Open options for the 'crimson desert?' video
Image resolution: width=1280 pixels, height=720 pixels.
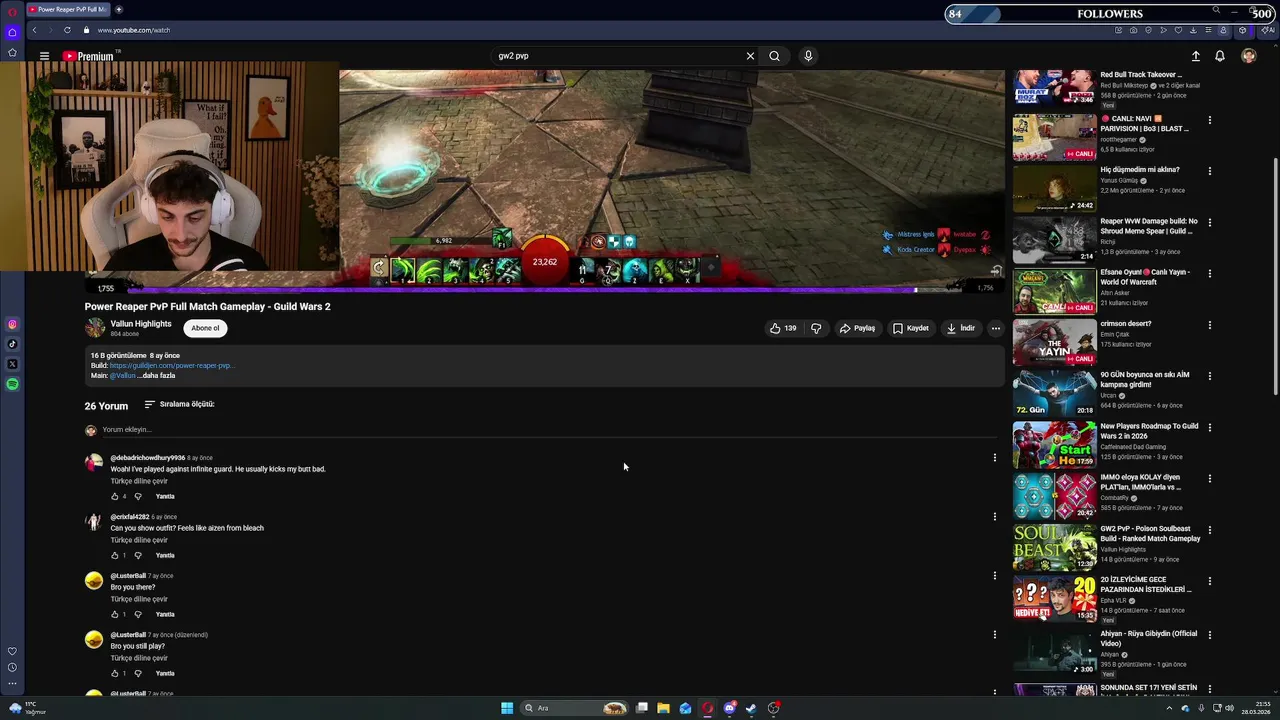pos(1210,325)
